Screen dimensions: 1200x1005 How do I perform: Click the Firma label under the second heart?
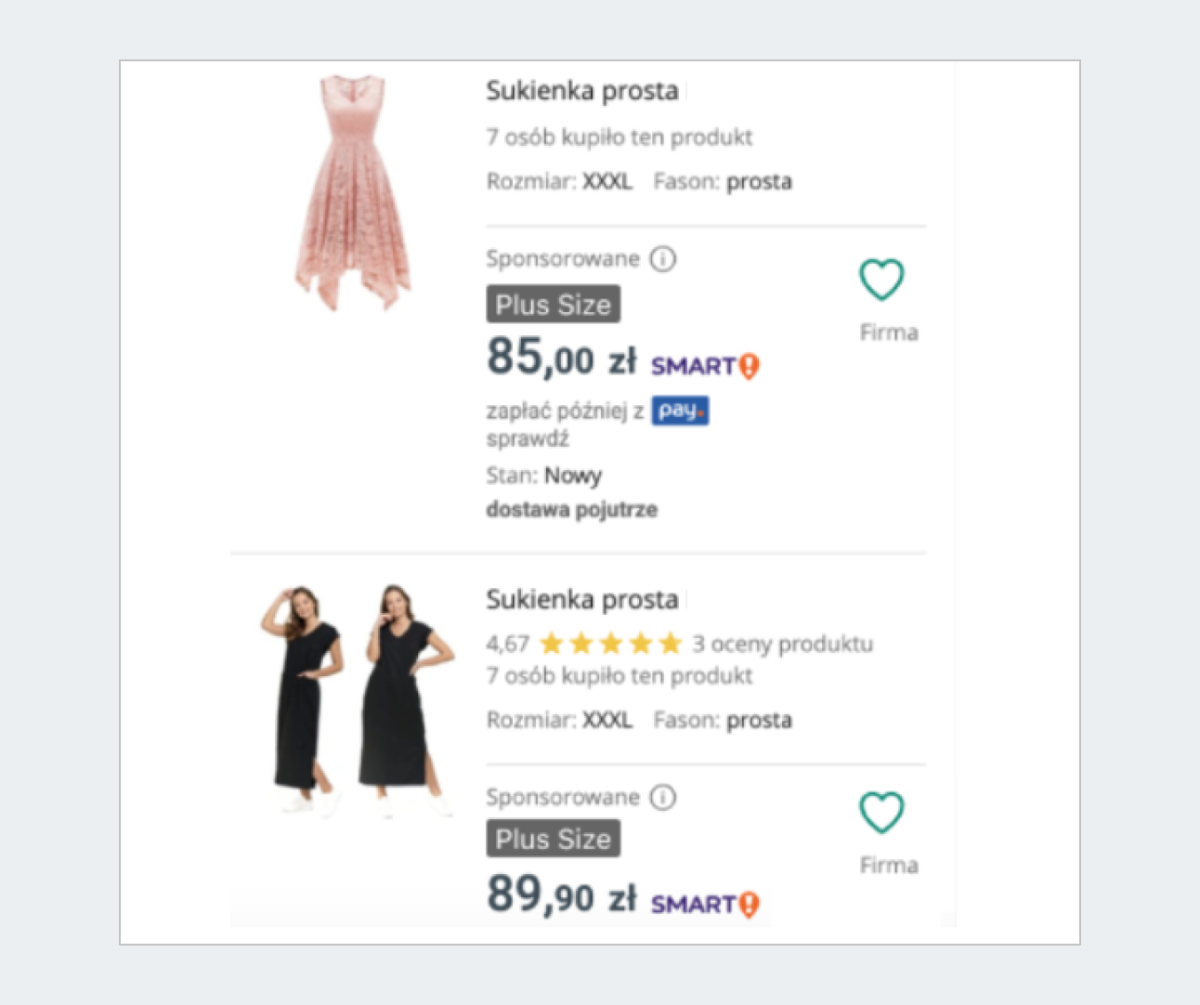(x=888, y=864)
